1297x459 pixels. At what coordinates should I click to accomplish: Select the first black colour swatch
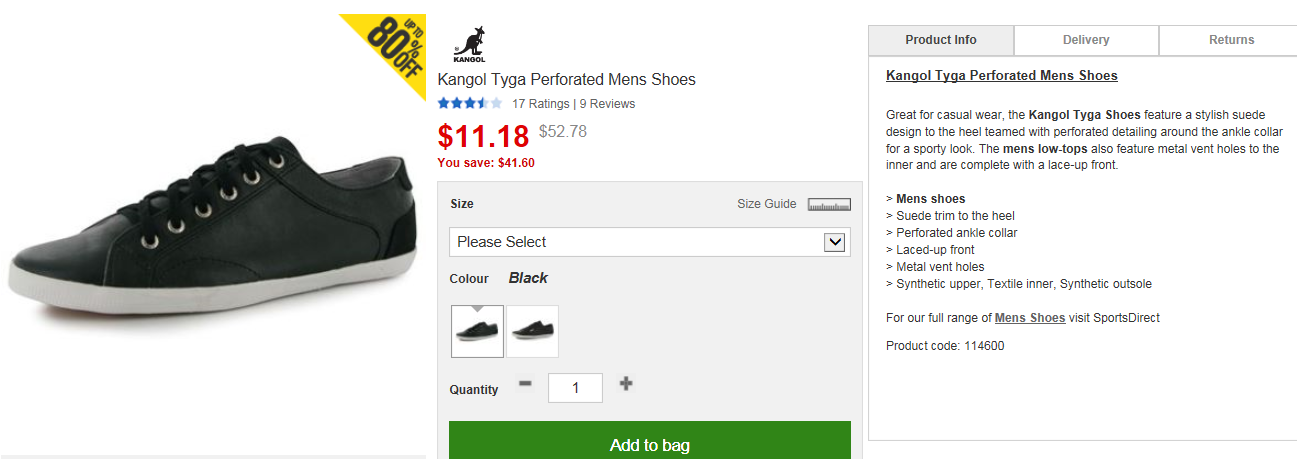pos(477,332)
